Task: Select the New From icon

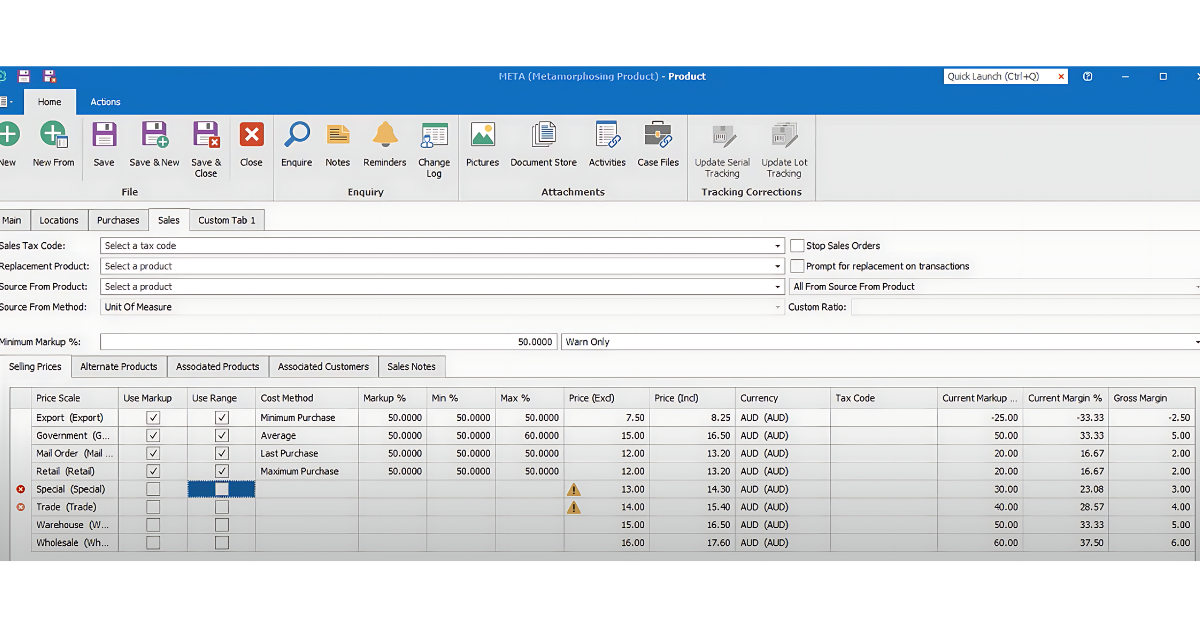Action: click(x=53, y=145)
